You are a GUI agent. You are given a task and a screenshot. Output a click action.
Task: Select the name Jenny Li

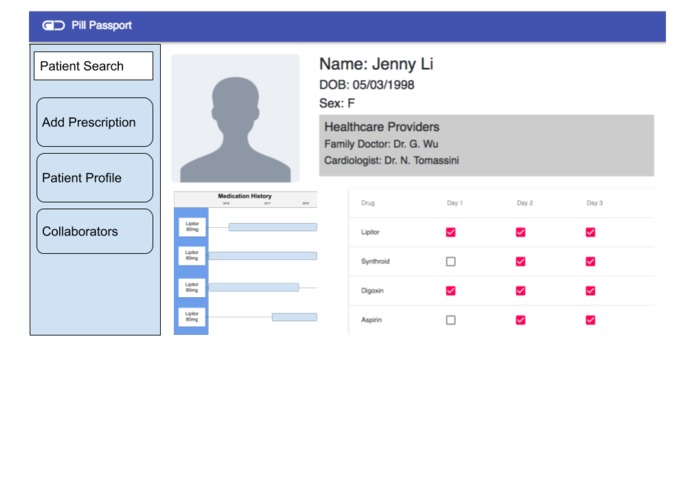402,64
